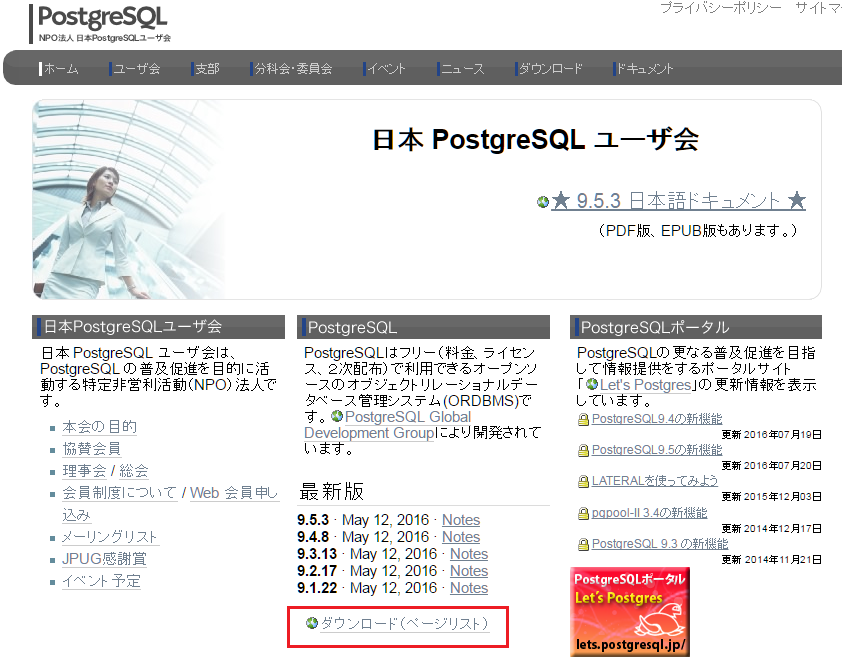Open the 協賛会員 link
This screenshot has width=842, height=668.
91,449
